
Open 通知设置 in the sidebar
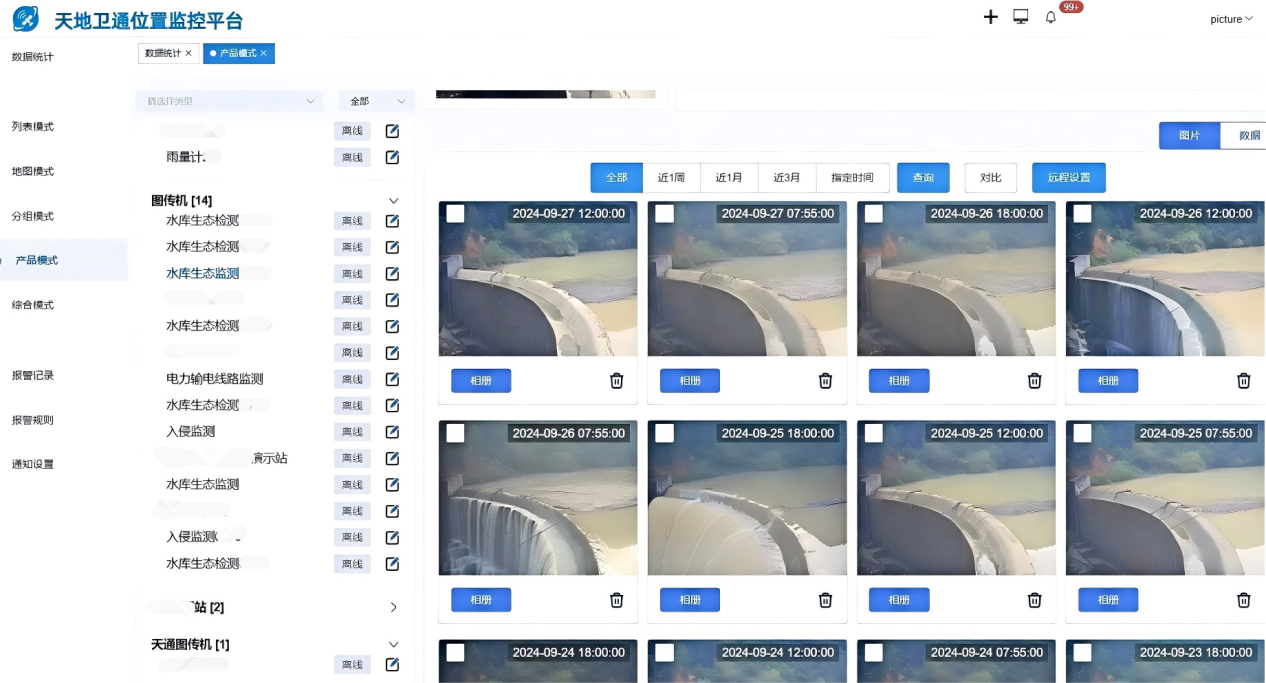click(x=33, y=464)
